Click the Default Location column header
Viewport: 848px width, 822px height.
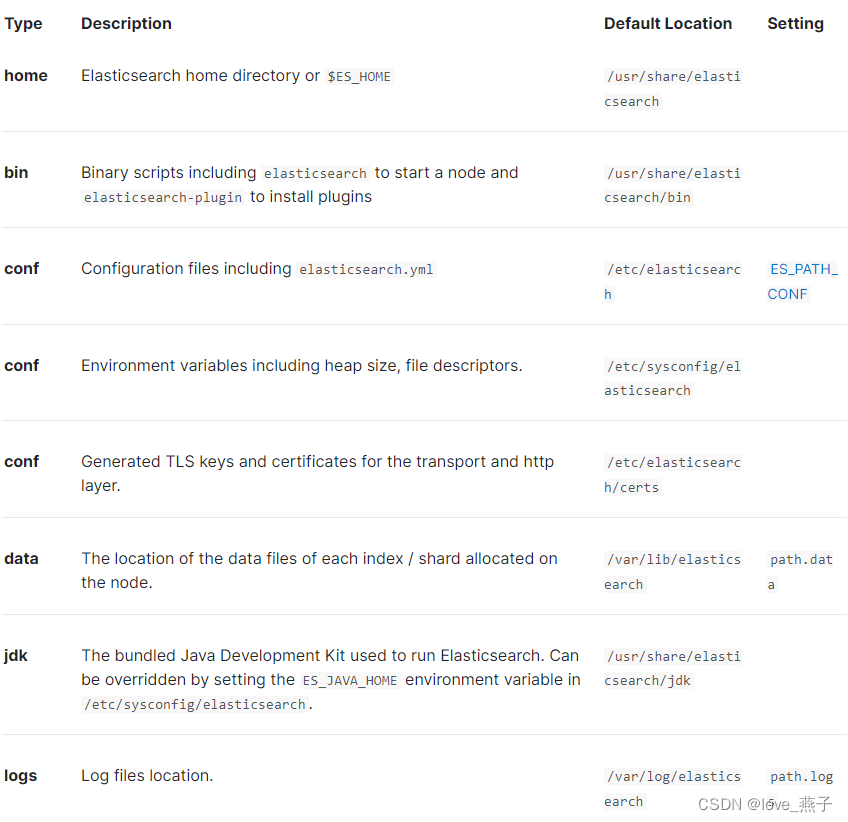(667, 24)
